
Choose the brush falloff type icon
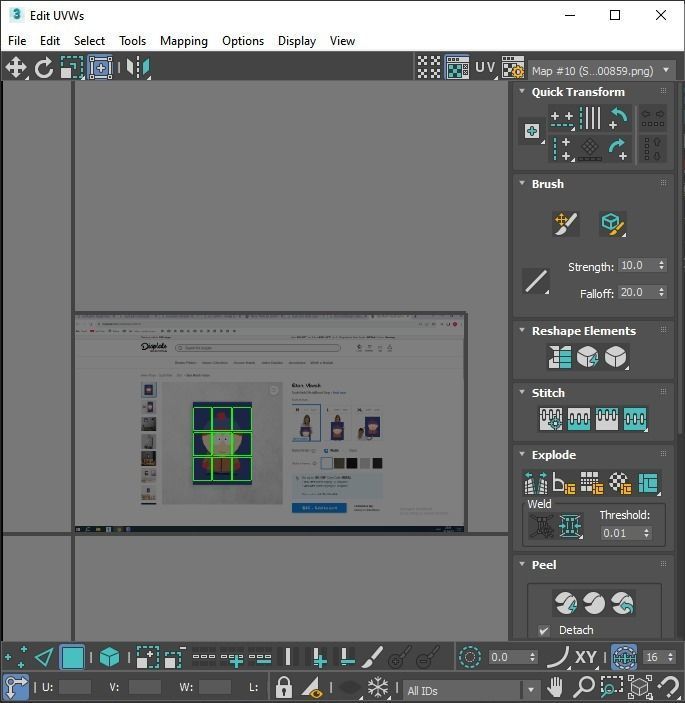point(536,281)
